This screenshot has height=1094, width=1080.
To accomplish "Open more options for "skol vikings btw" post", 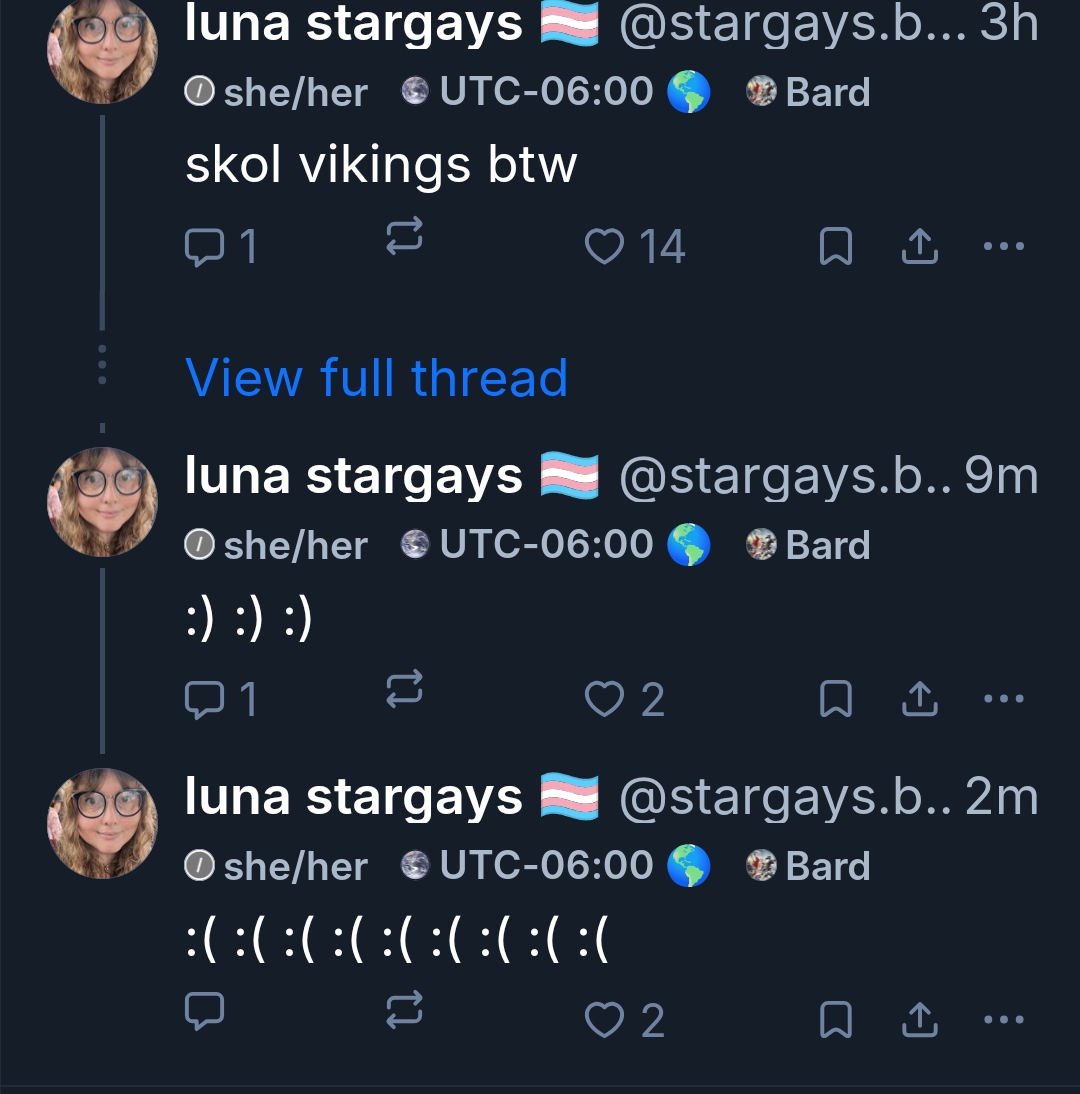I will point(1004,246).
